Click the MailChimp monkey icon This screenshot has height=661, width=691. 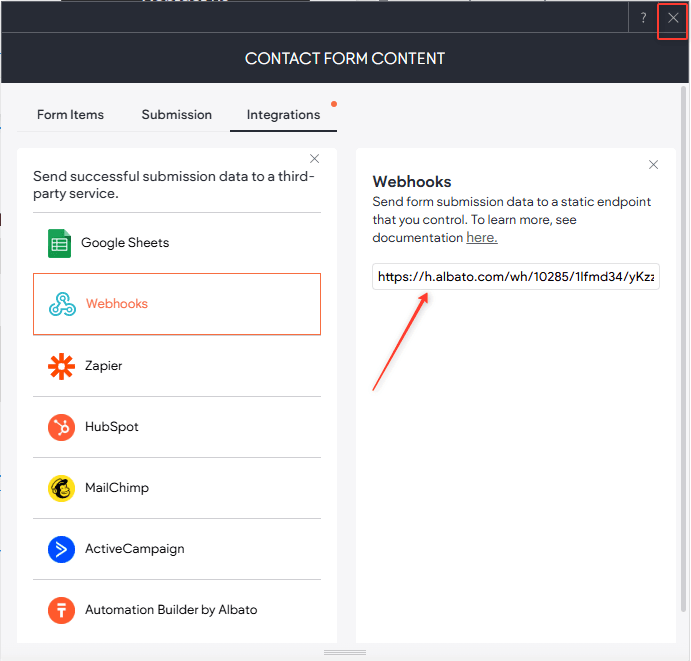point(61,488)
